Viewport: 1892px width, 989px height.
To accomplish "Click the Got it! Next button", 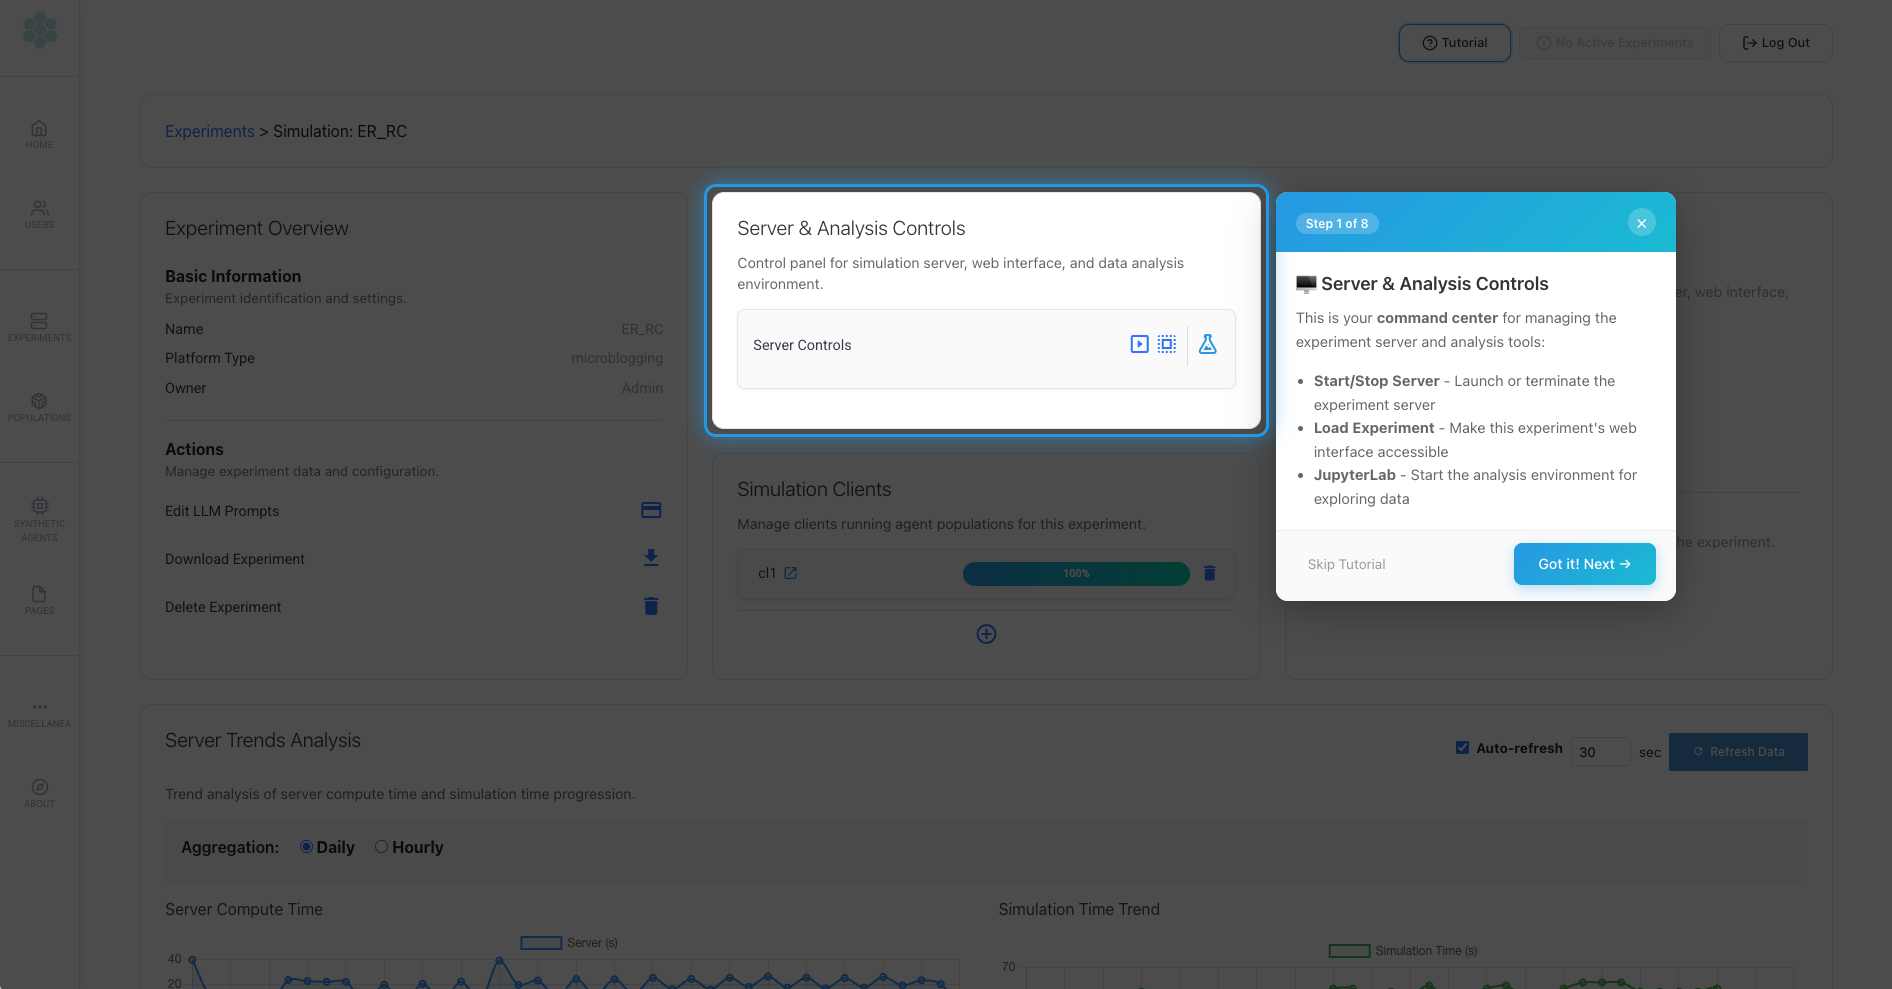I will tap(1584, 564).
